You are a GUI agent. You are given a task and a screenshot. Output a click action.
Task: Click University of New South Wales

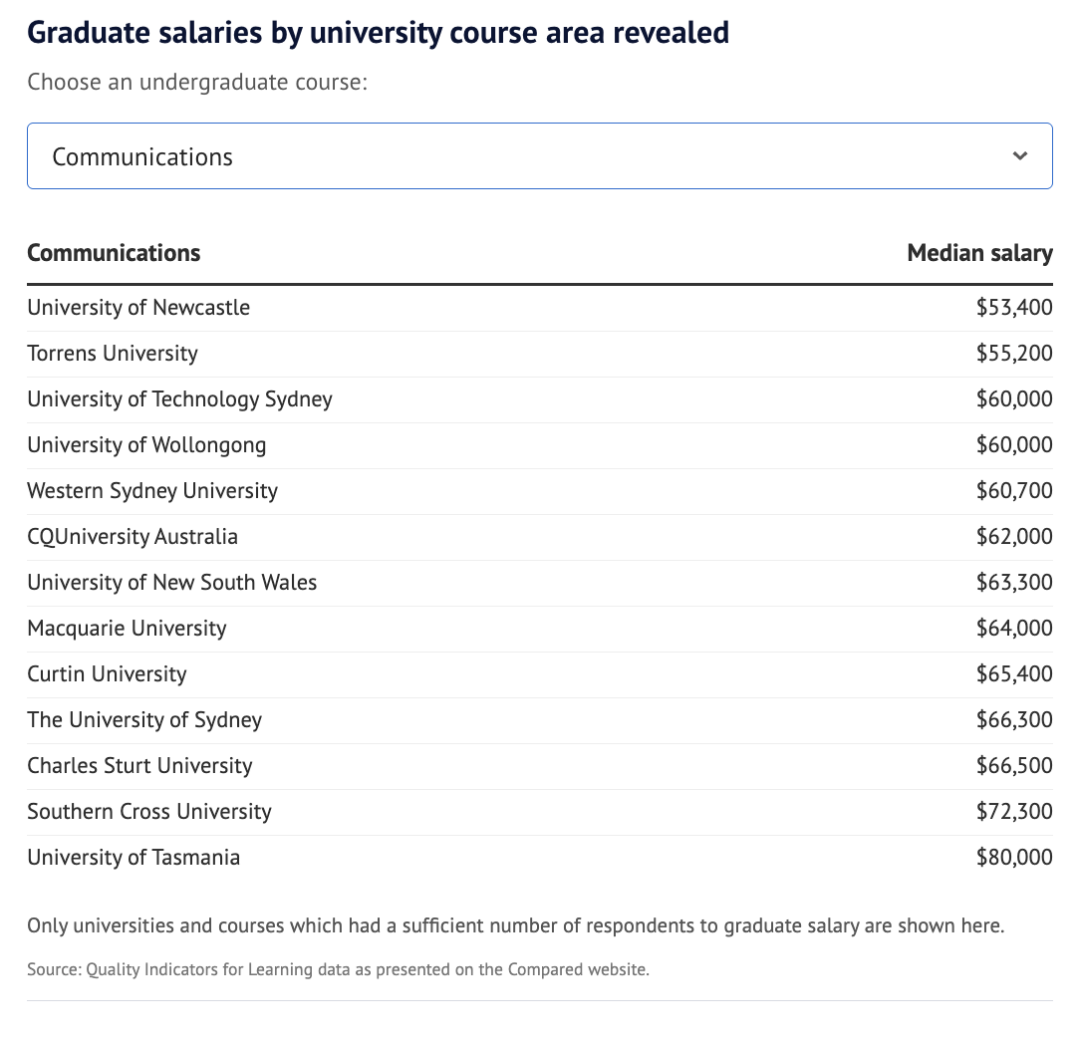click(x=172, y=583)
